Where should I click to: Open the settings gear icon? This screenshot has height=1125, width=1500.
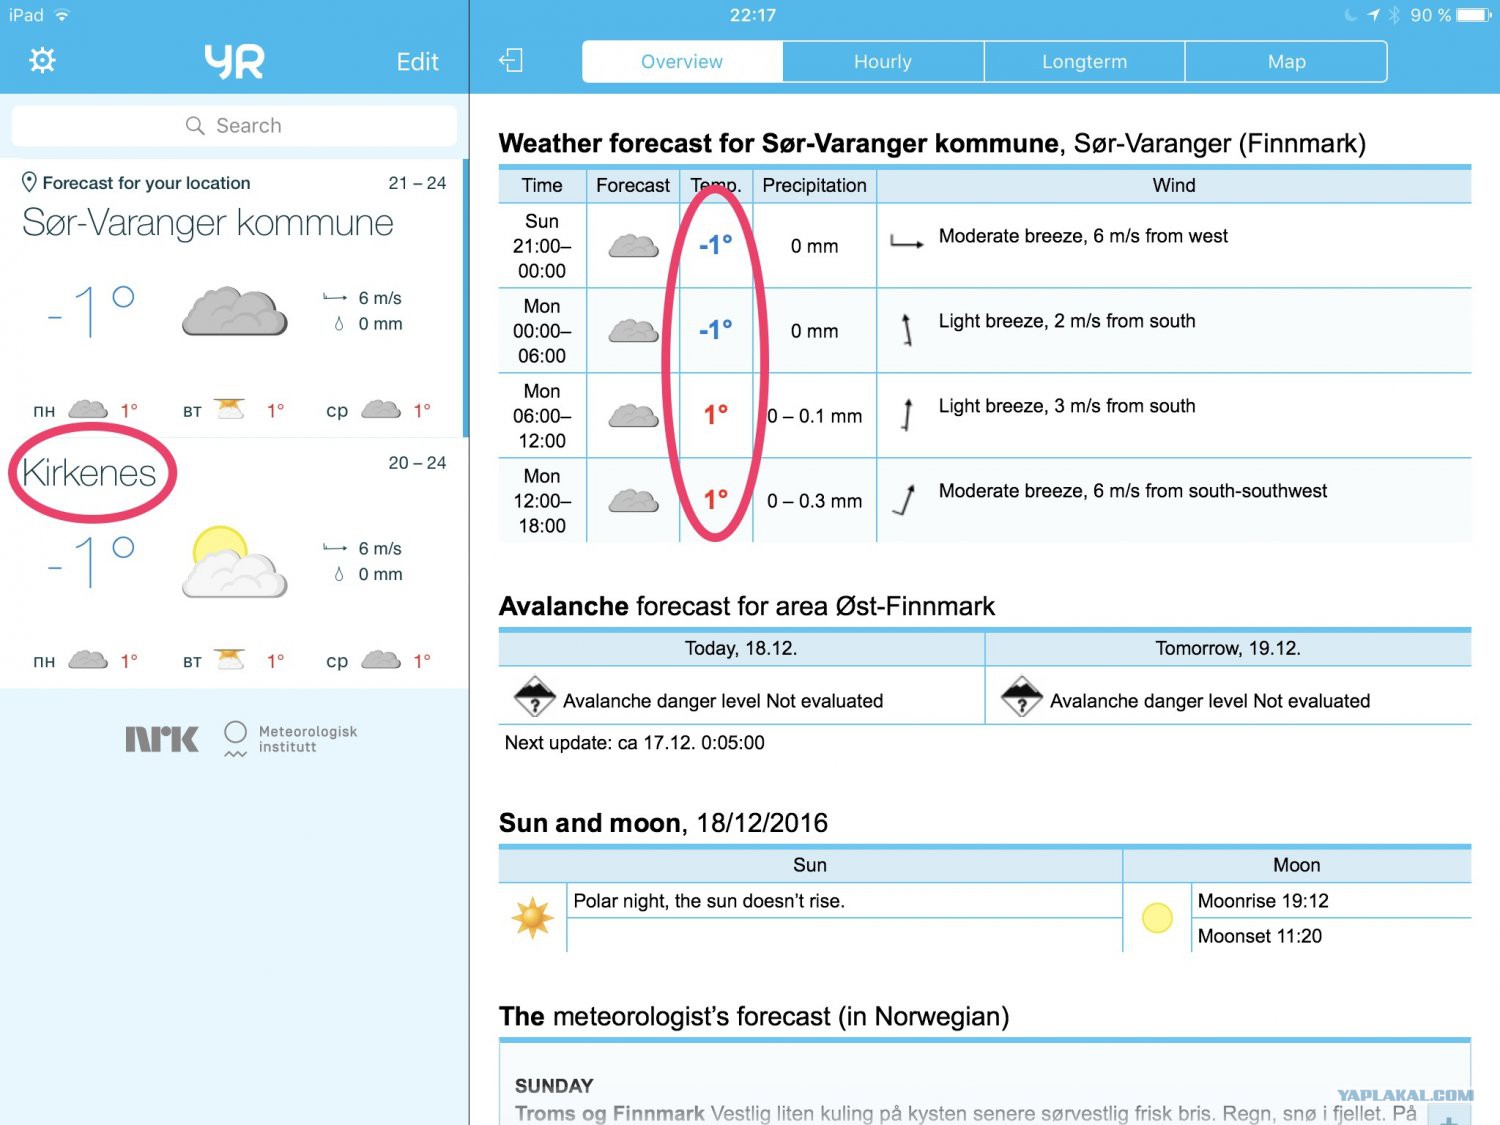tap(42, 61)
